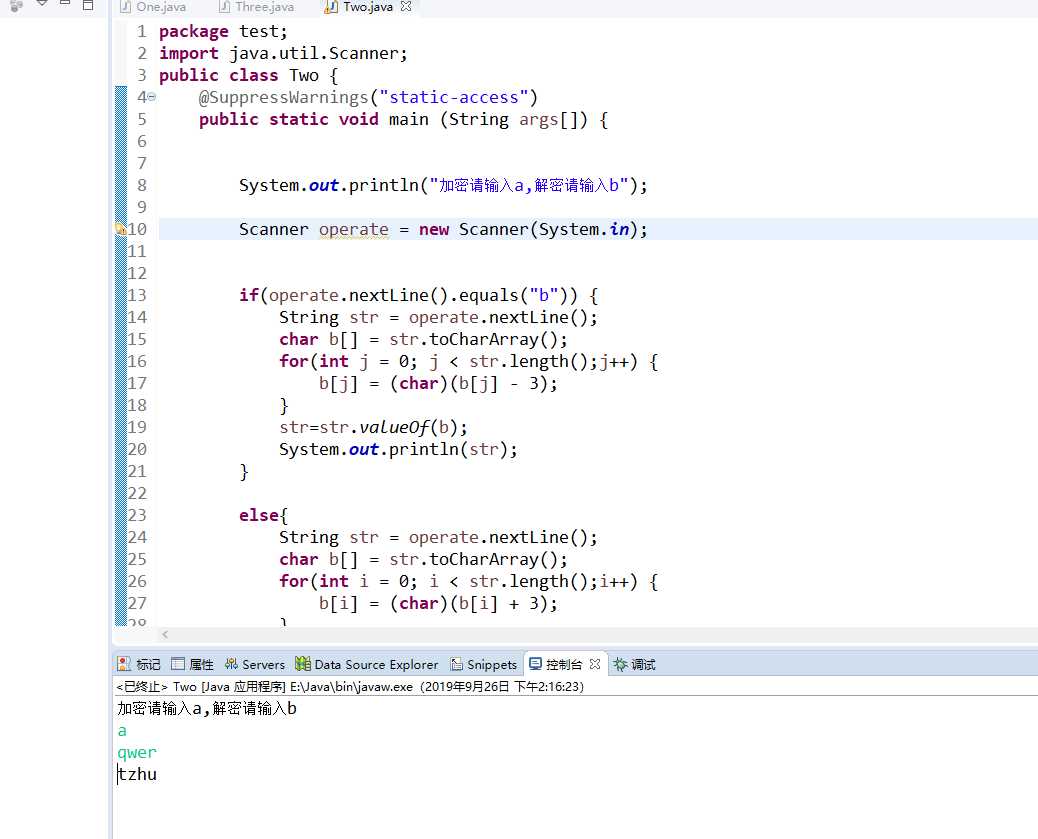Image resolution: width=1038 pixels, height=839 pixels.
Task: Click the 'else{' keyword on line 23
Action: click(263, 515)
